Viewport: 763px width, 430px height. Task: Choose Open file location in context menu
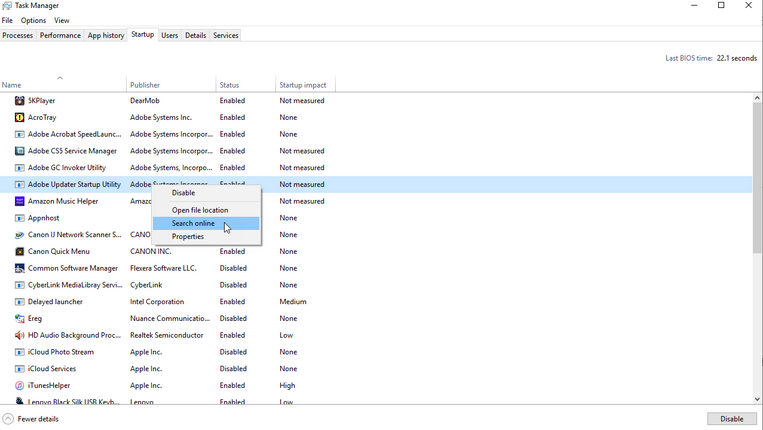point(206,210)
